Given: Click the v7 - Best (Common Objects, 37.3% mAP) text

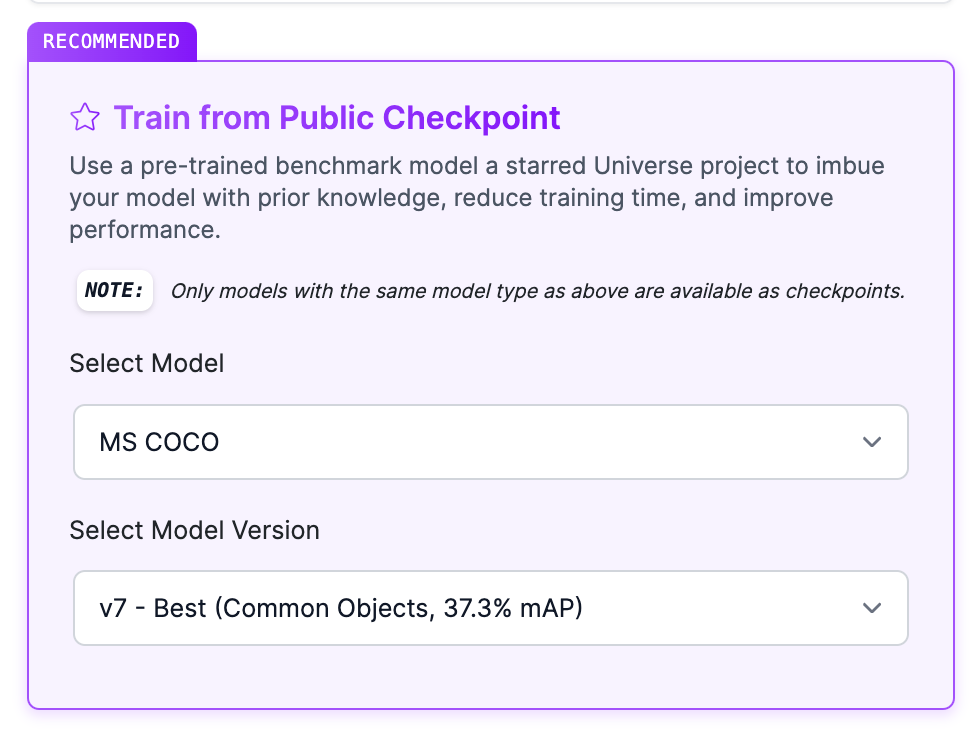Looking at the screenshot, I should click(340, 608).
